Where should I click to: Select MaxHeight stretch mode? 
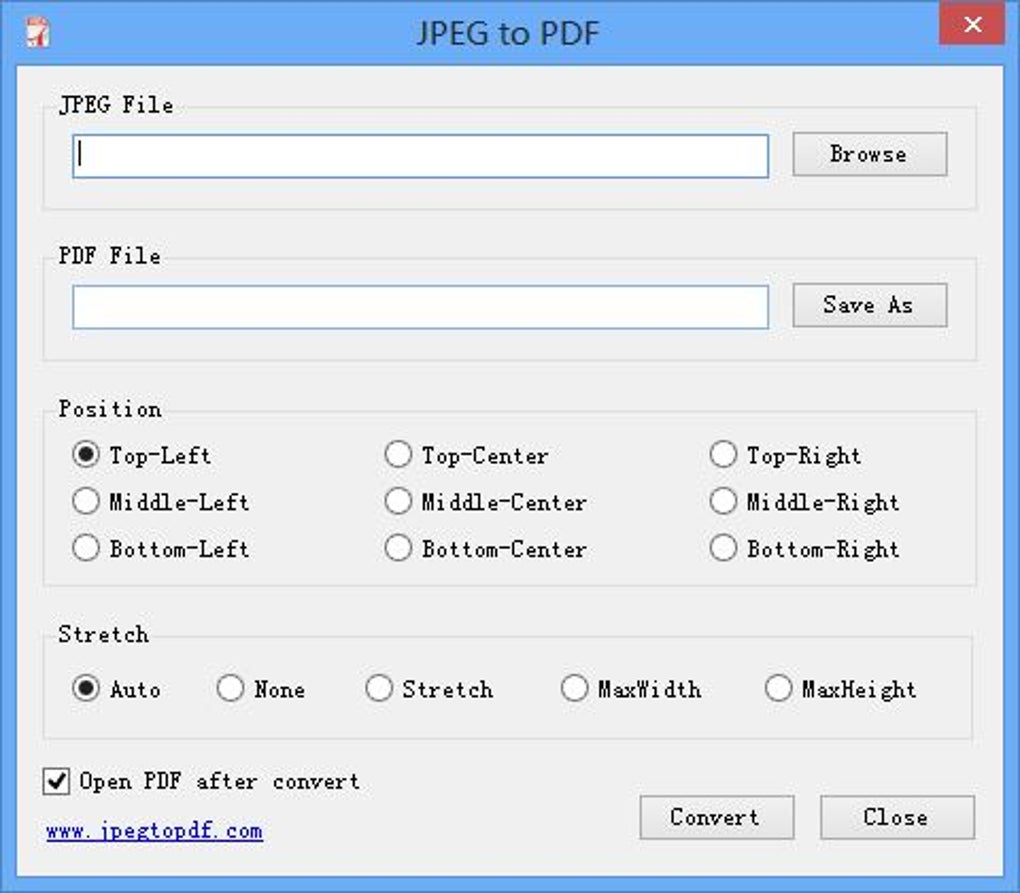point(779,689)
